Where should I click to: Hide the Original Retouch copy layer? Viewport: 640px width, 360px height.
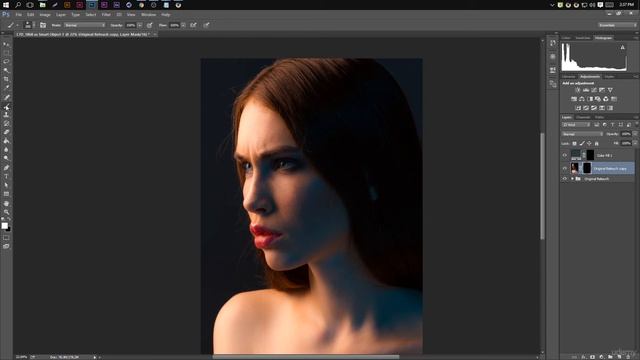click(565, 168)
